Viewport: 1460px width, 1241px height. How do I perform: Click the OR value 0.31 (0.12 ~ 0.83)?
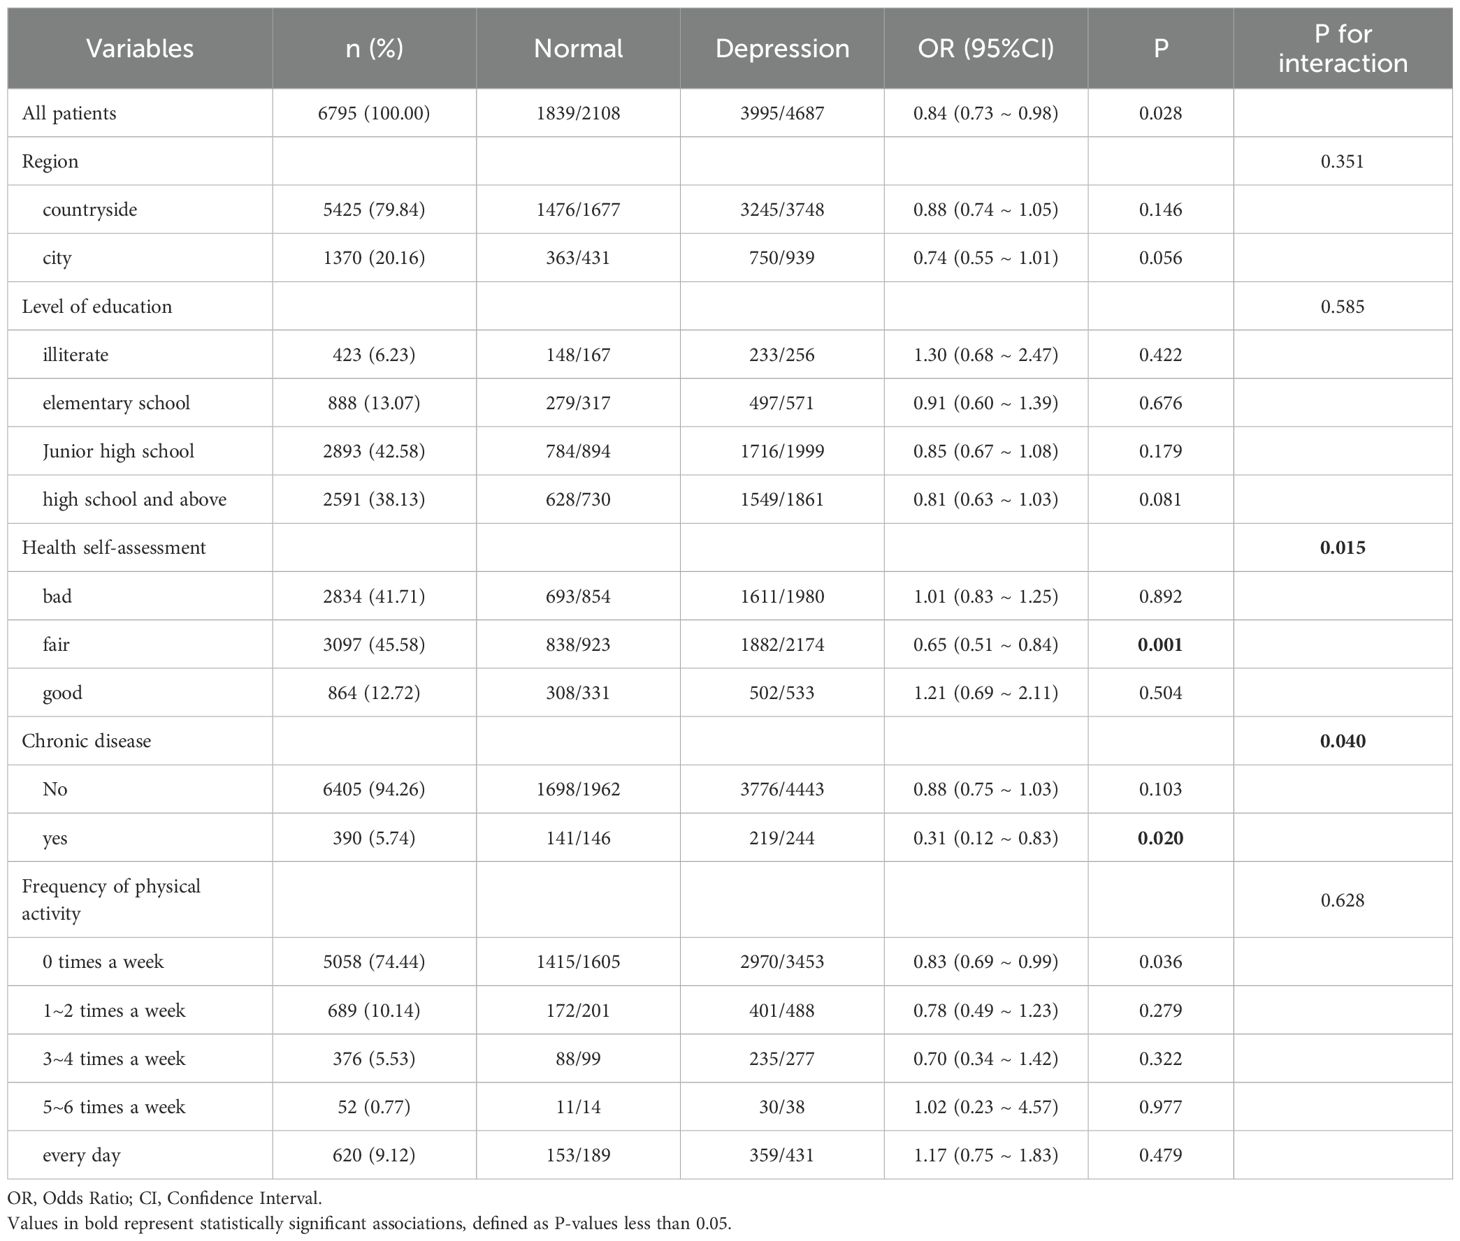coord(986,838)
